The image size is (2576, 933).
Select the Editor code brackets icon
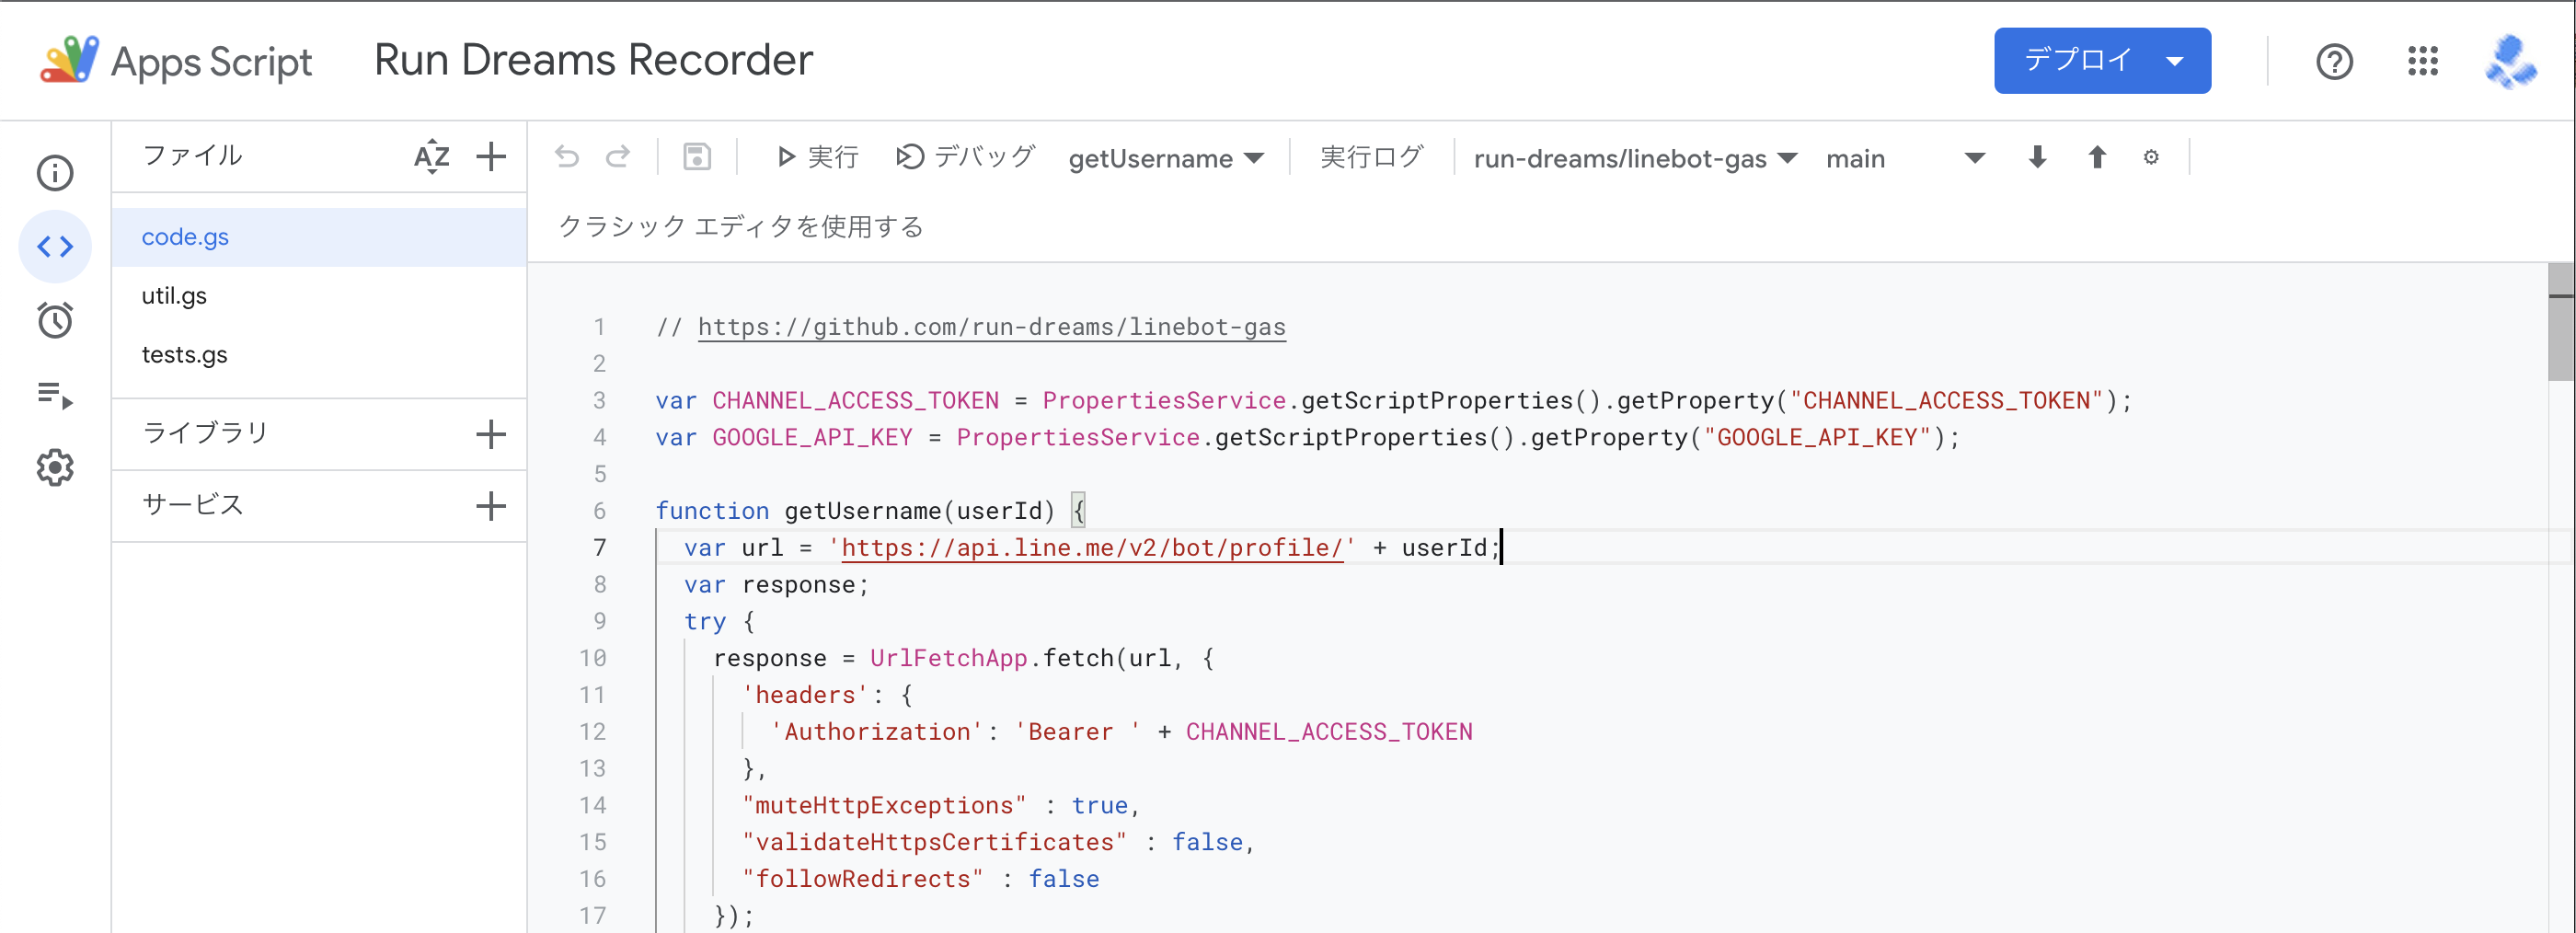pyautogui.click(x=55, y=246)
